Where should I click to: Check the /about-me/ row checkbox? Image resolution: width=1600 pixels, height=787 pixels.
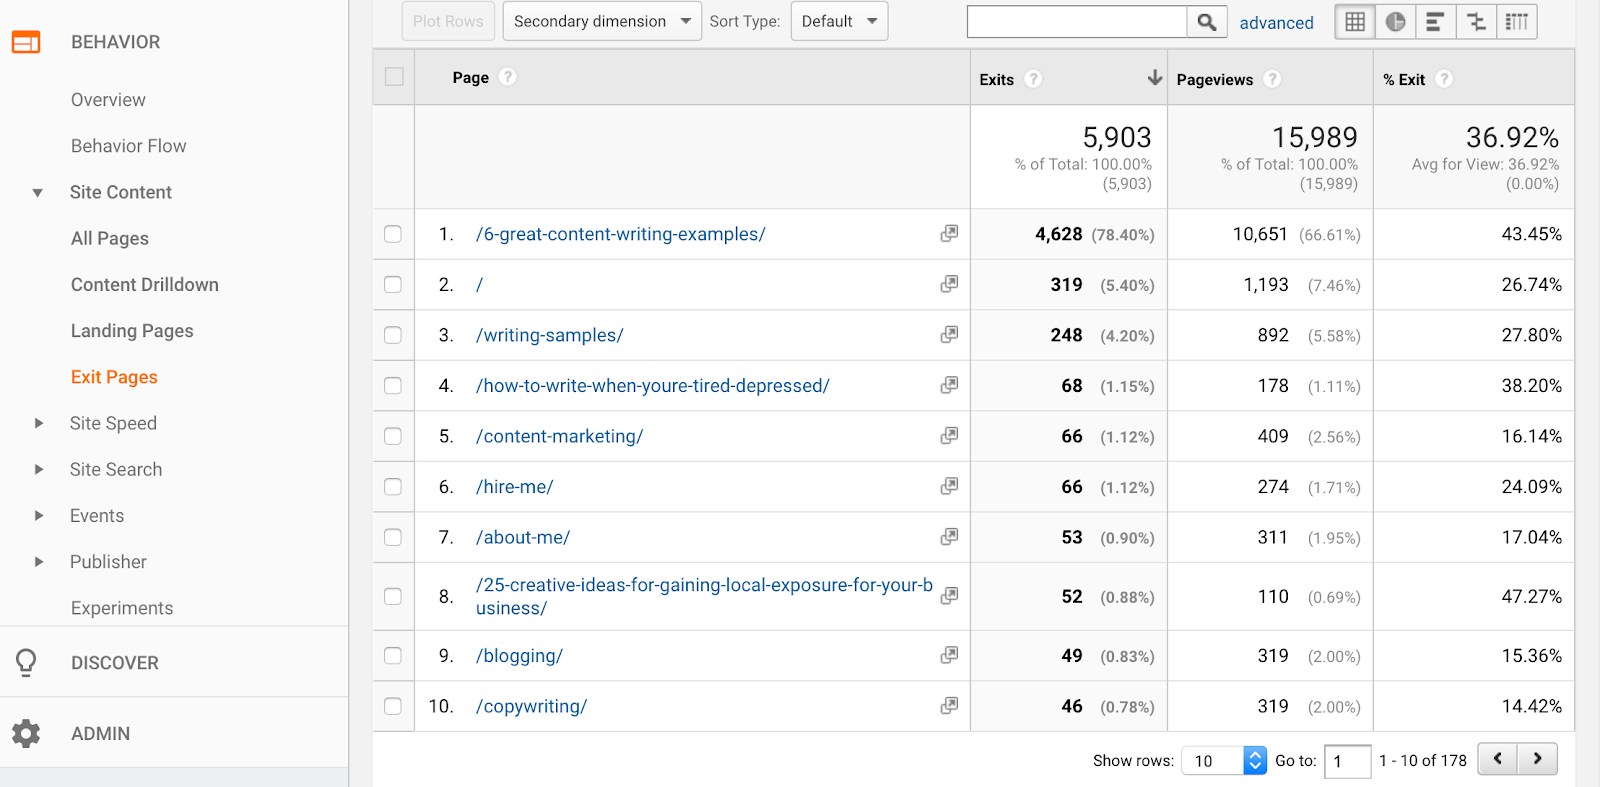[393, 537]
